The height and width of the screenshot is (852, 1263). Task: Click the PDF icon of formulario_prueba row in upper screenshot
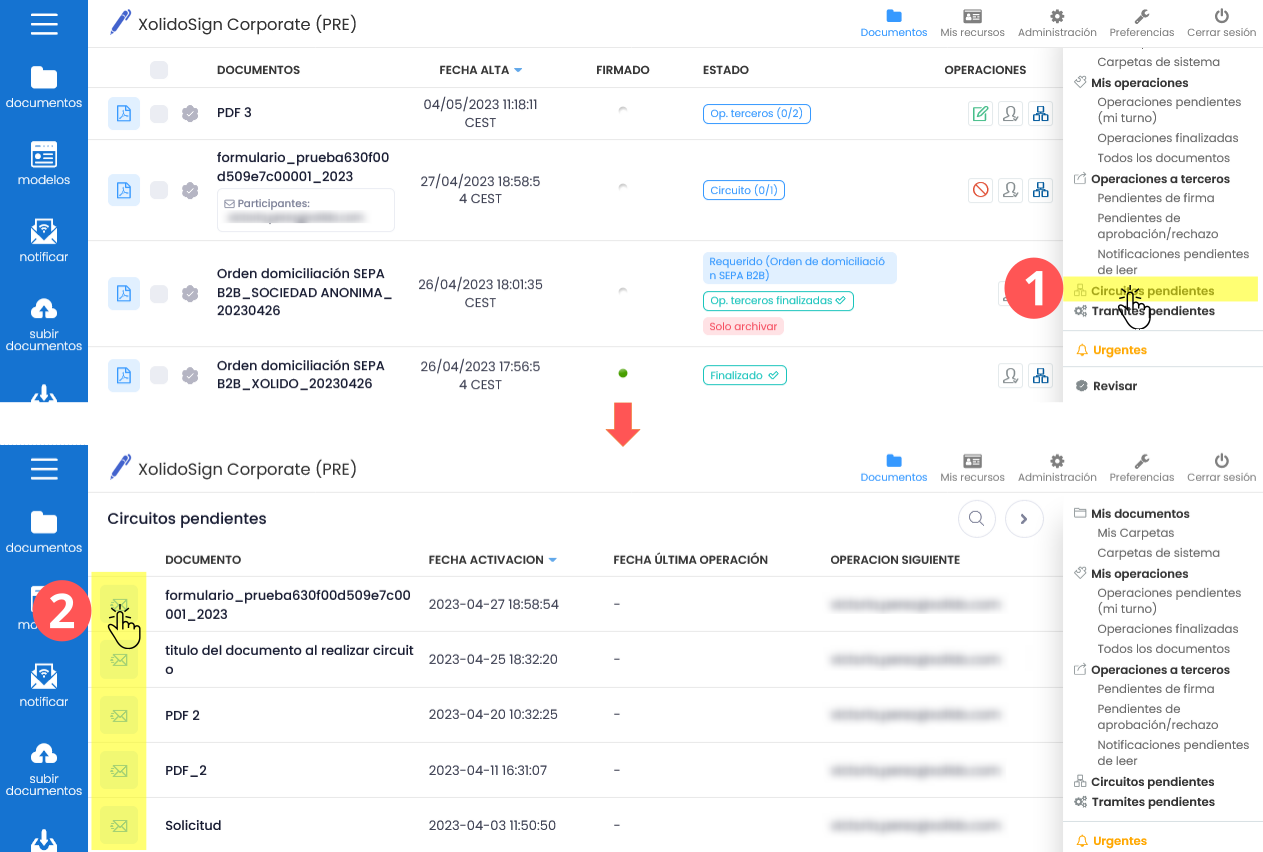pos(124,190)
